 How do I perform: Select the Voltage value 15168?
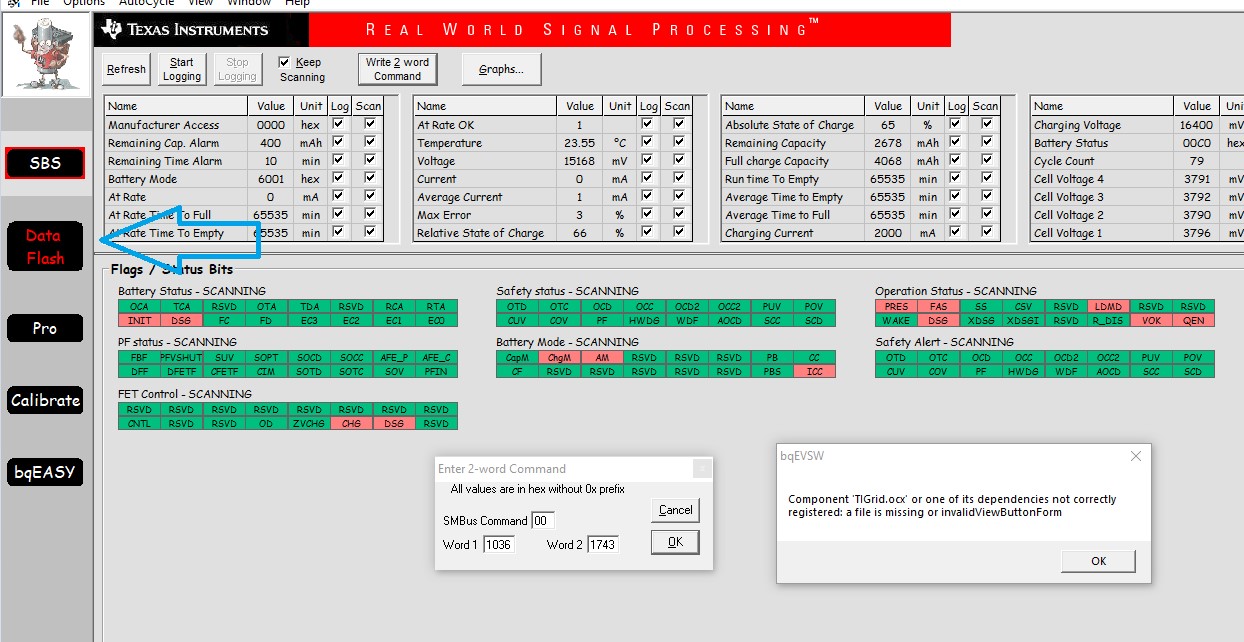coord(580,161)
